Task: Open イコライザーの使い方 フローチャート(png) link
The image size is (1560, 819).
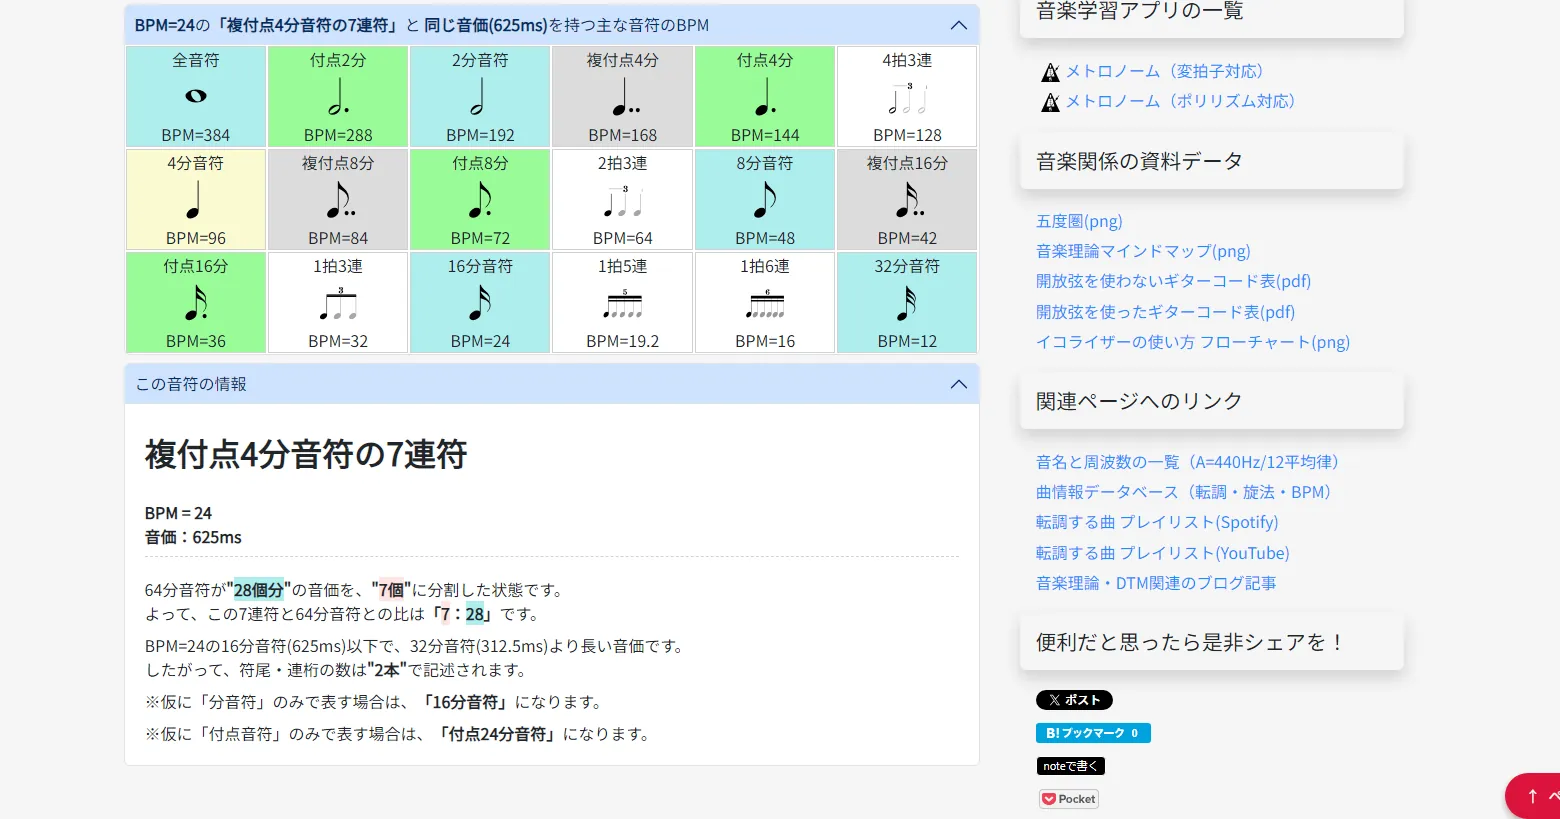Action: [1193, 342]
